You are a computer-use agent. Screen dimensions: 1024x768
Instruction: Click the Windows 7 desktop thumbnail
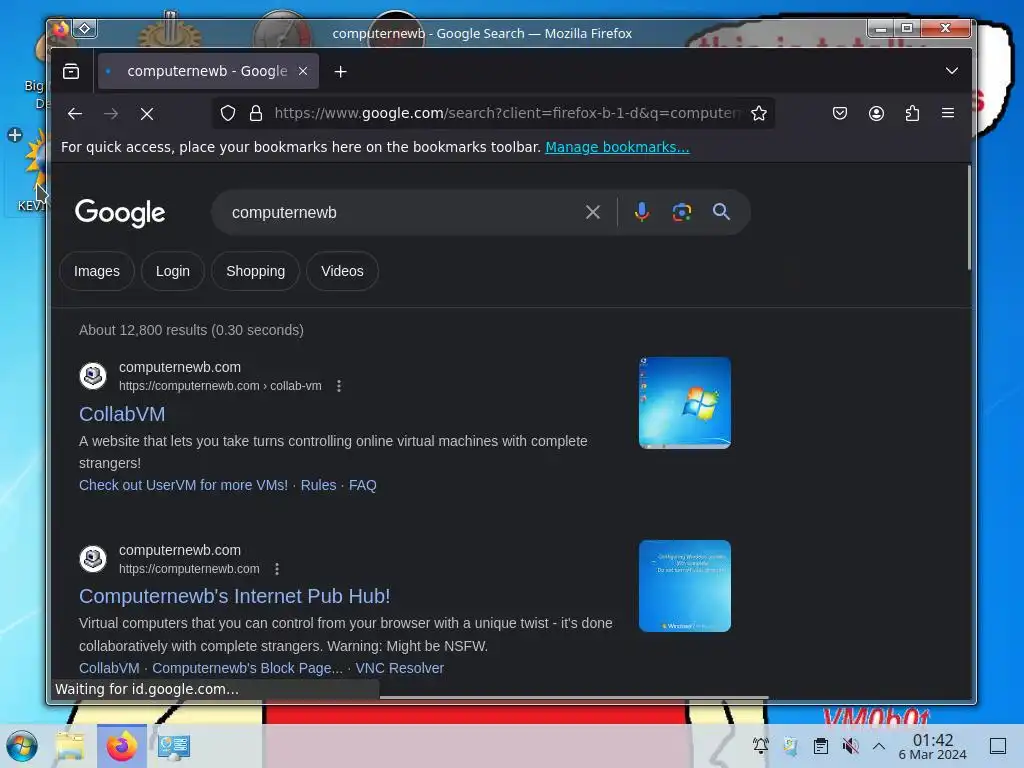[684, 403]
